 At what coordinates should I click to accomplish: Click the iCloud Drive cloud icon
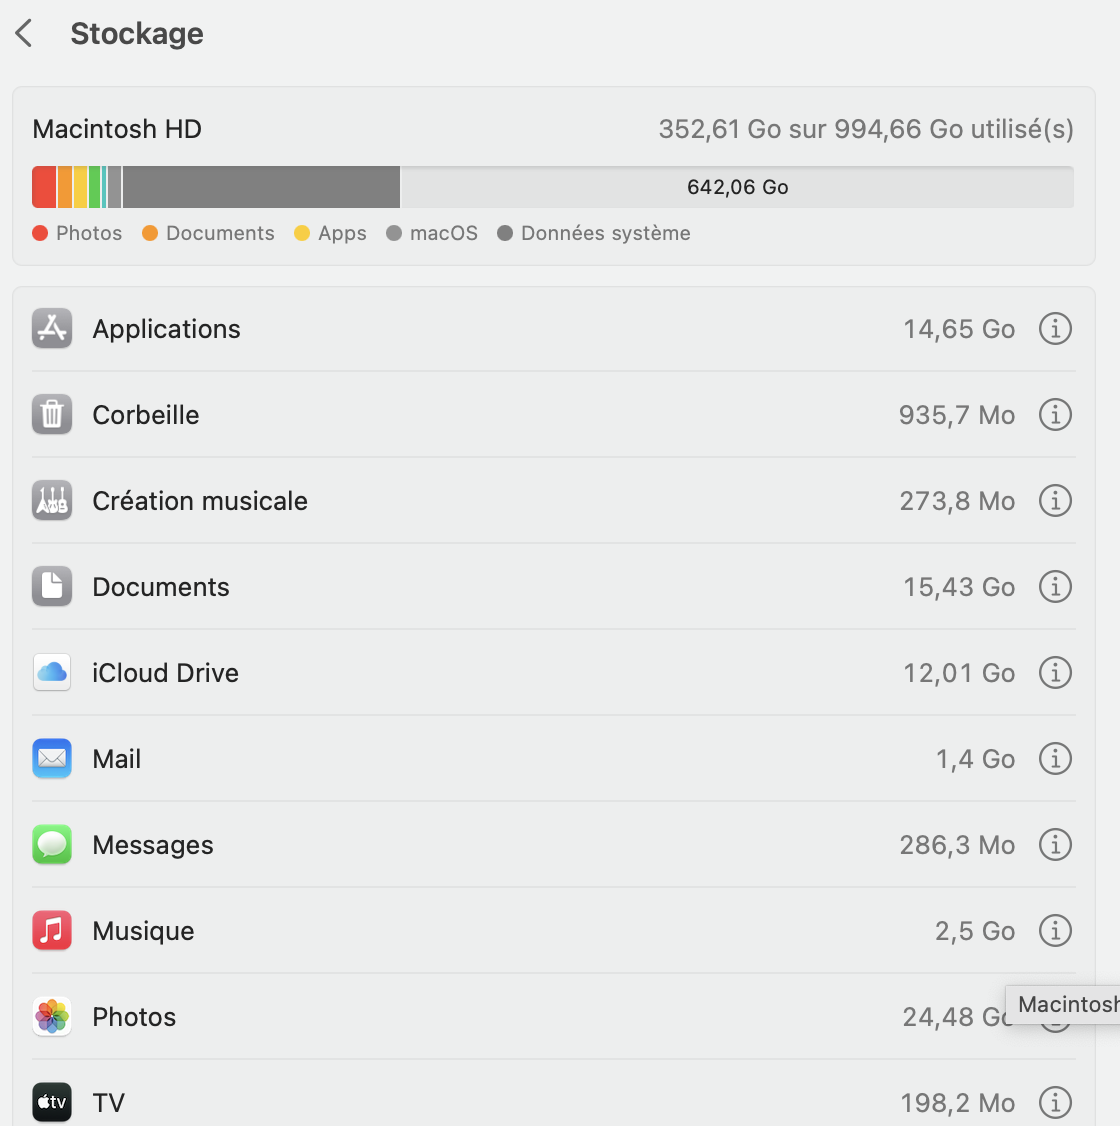[x=52, y=673]
